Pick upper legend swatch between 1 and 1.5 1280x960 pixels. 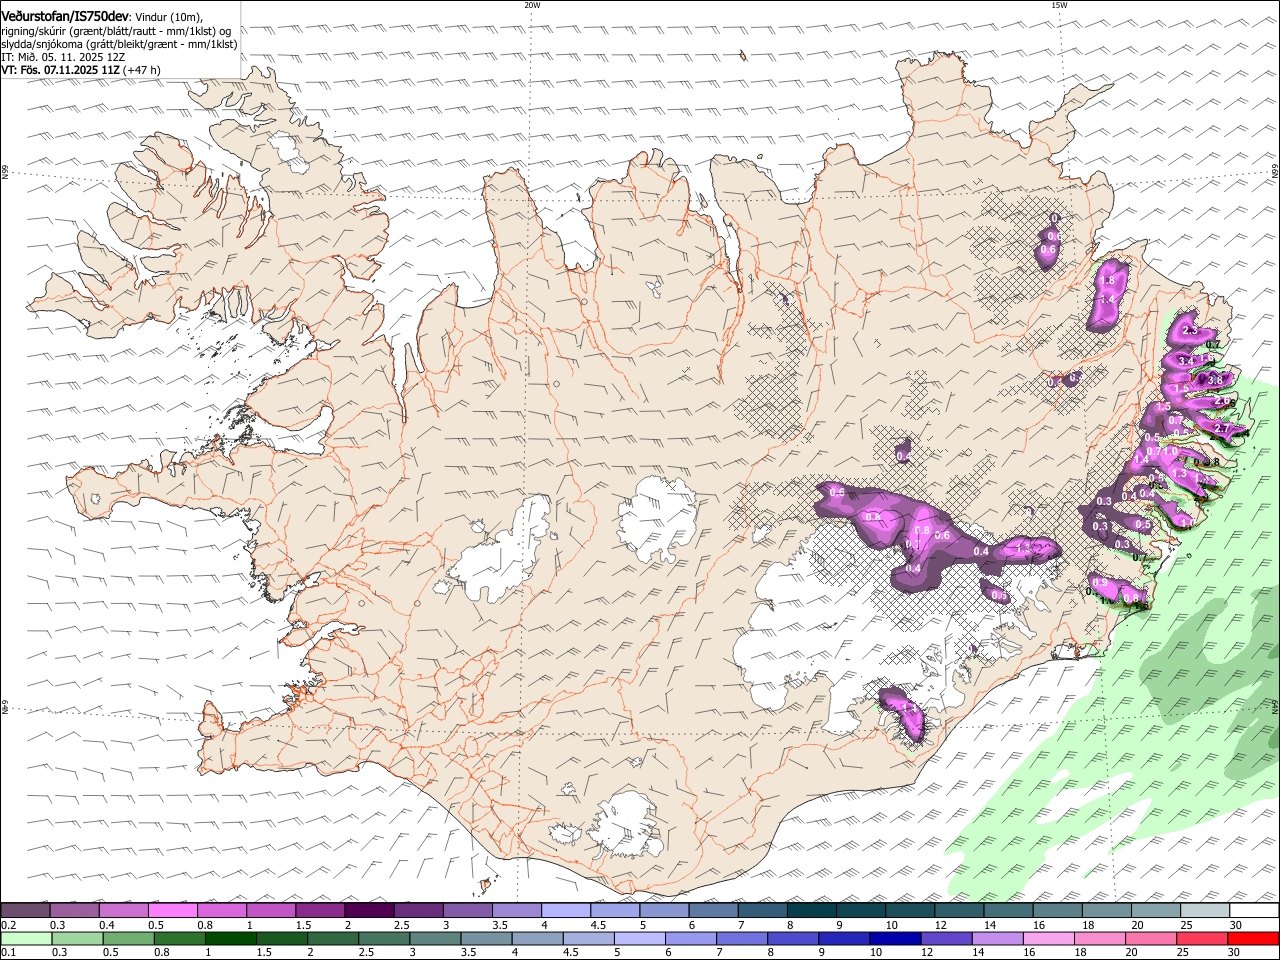point(271,911)
